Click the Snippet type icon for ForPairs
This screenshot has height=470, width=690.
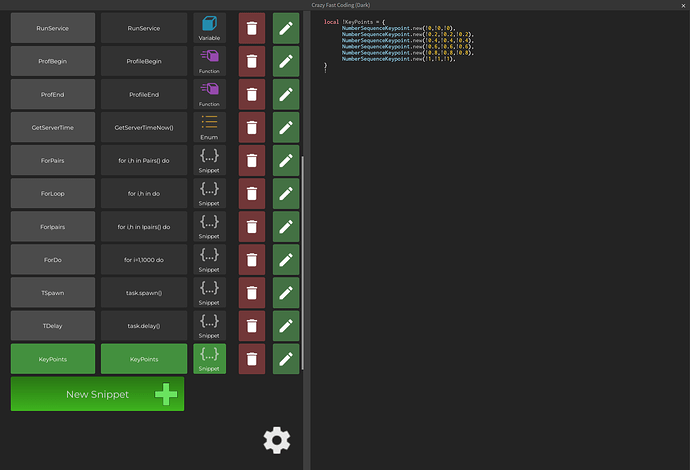pos(209,160)
